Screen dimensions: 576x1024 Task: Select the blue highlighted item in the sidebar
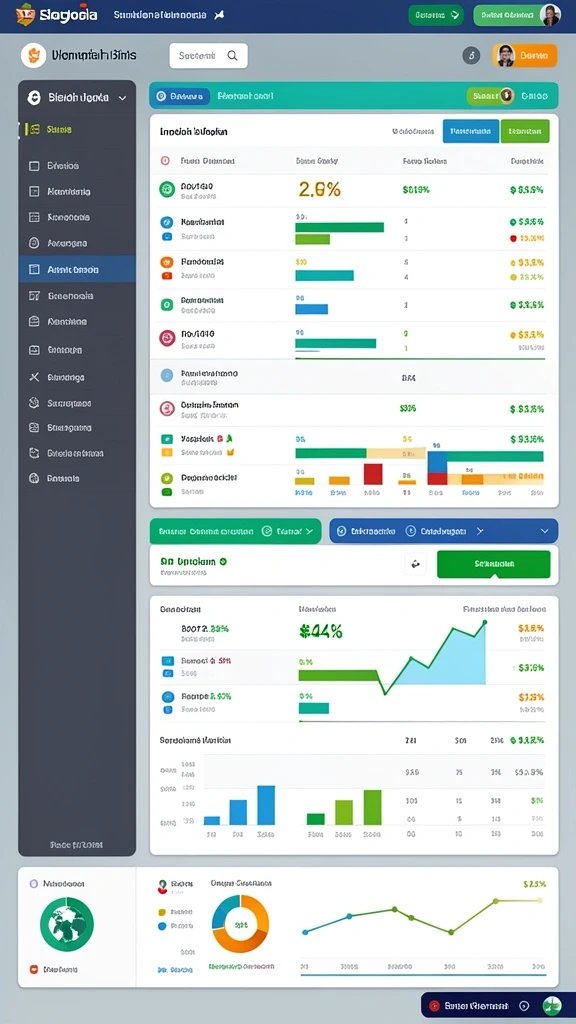coord(77,269)
